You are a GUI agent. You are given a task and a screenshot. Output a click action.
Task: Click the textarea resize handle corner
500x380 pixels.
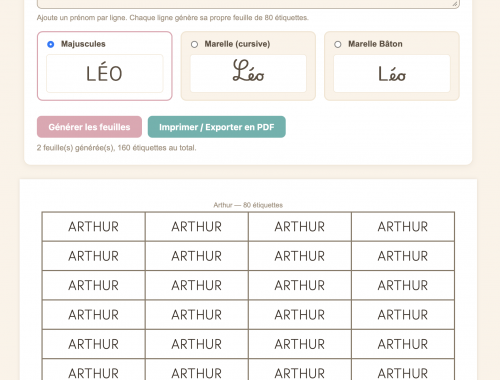455,4
